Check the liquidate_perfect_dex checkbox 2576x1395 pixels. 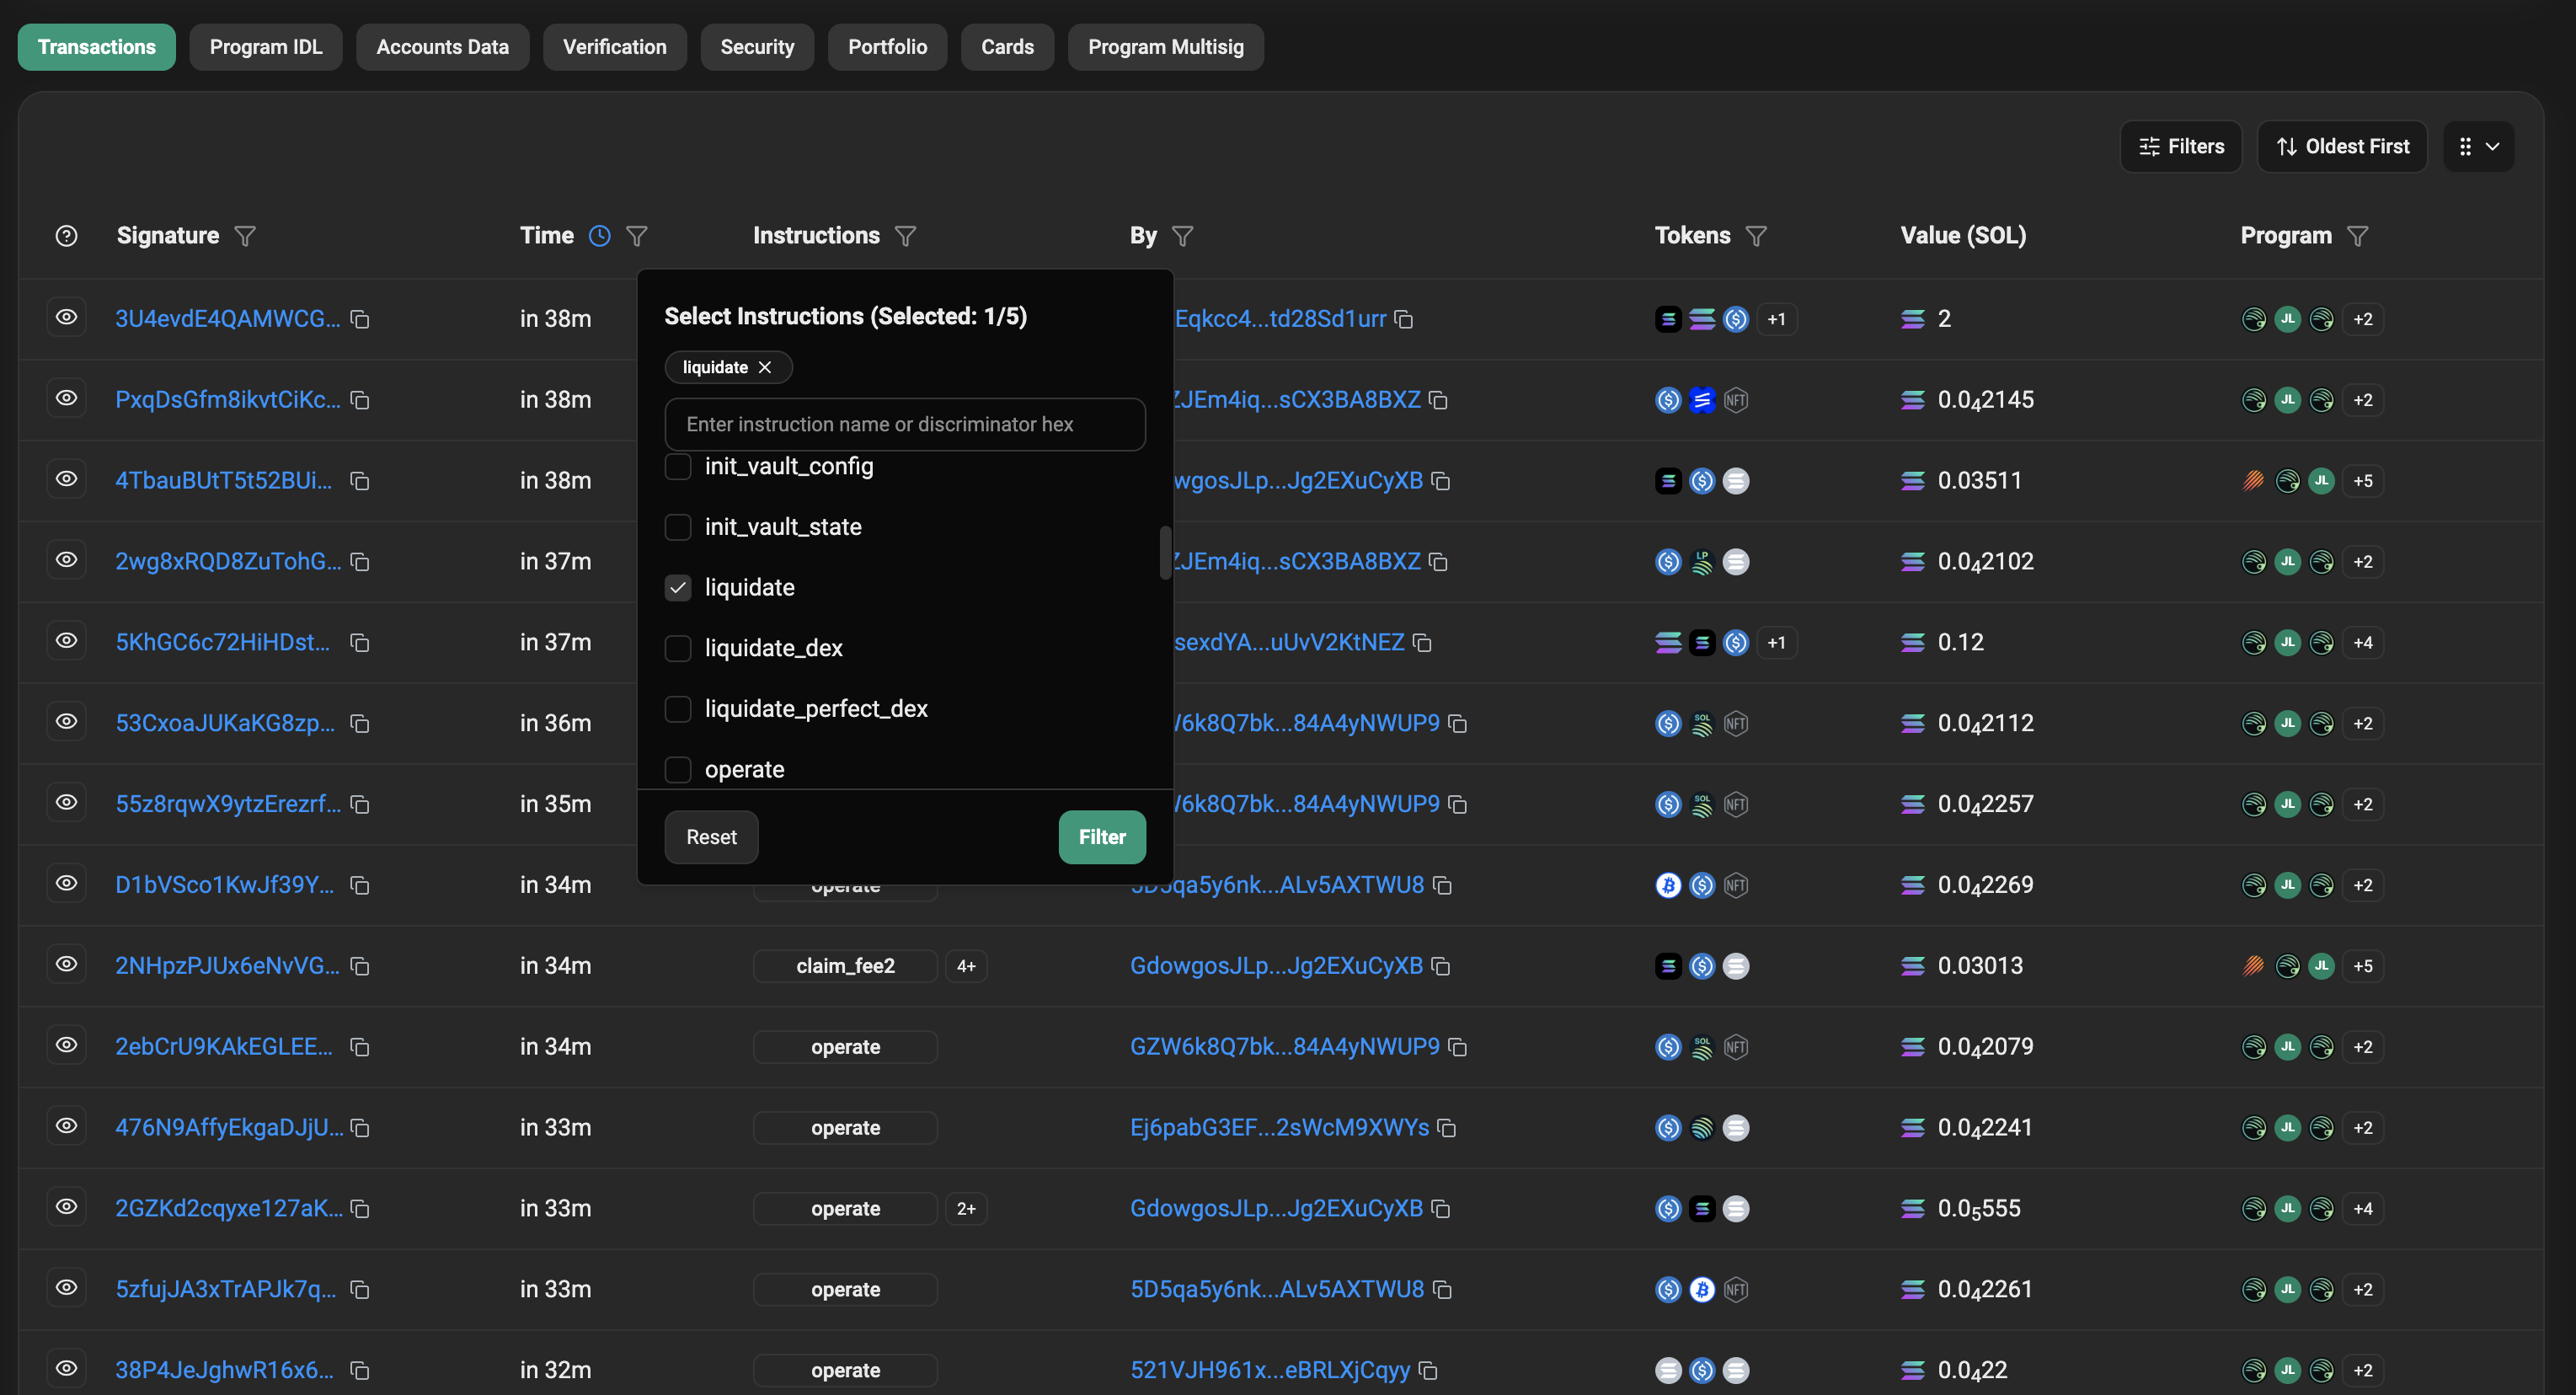(678, 709)
